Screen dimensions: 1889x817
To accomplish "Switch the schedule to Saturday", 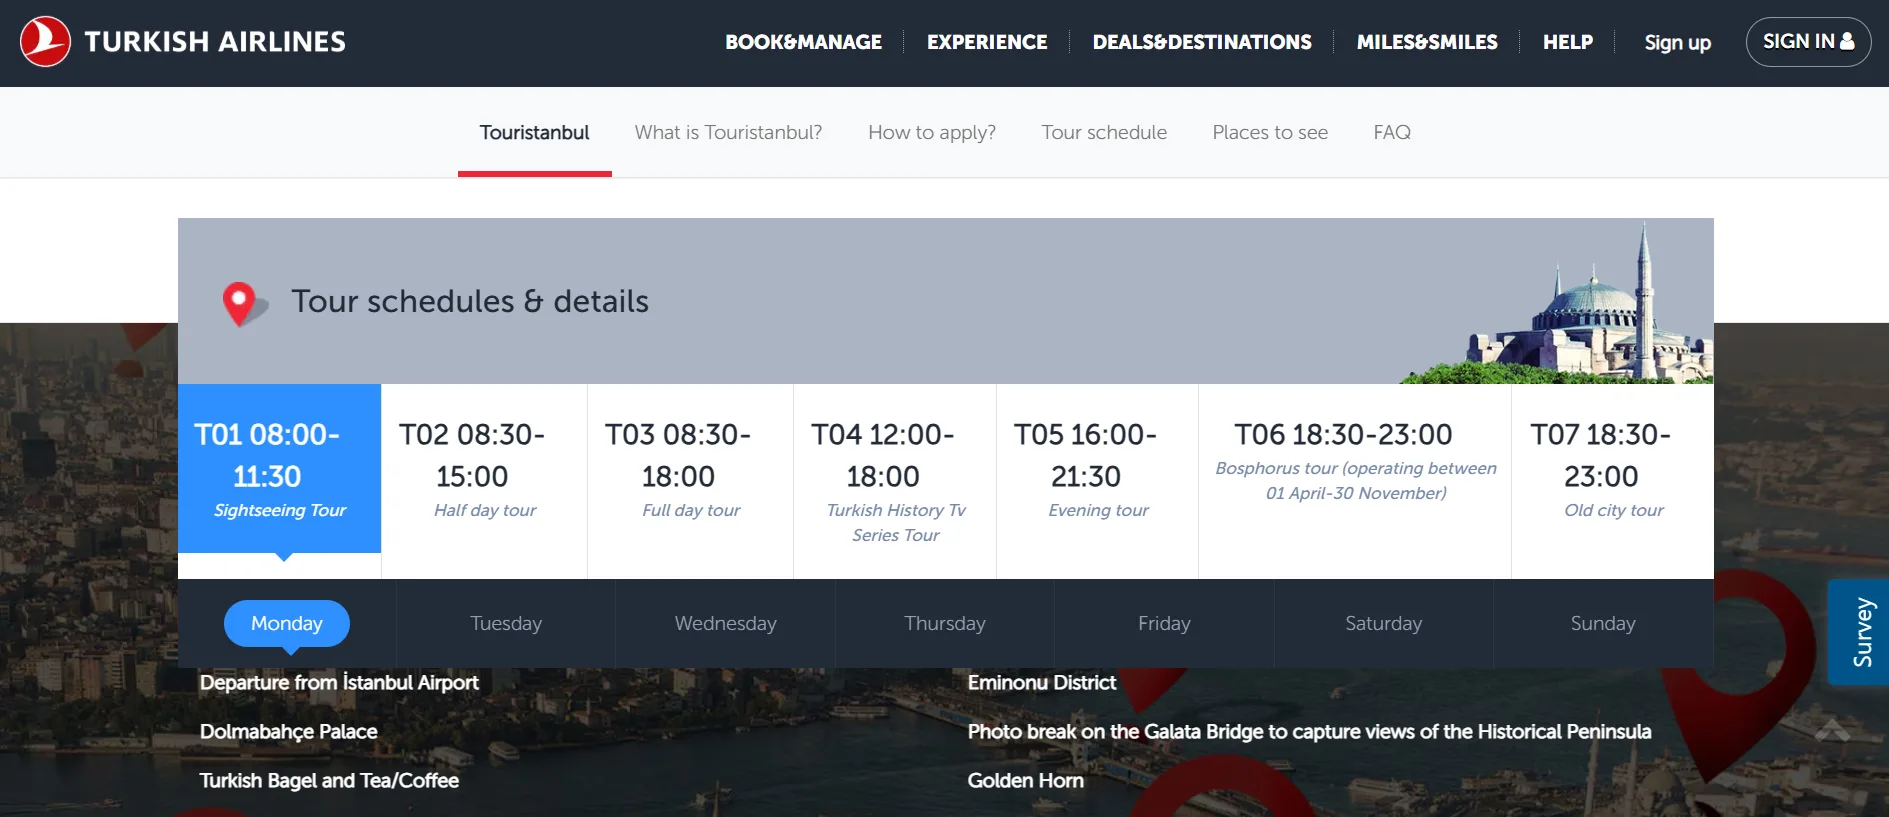I will point(1383,623).
